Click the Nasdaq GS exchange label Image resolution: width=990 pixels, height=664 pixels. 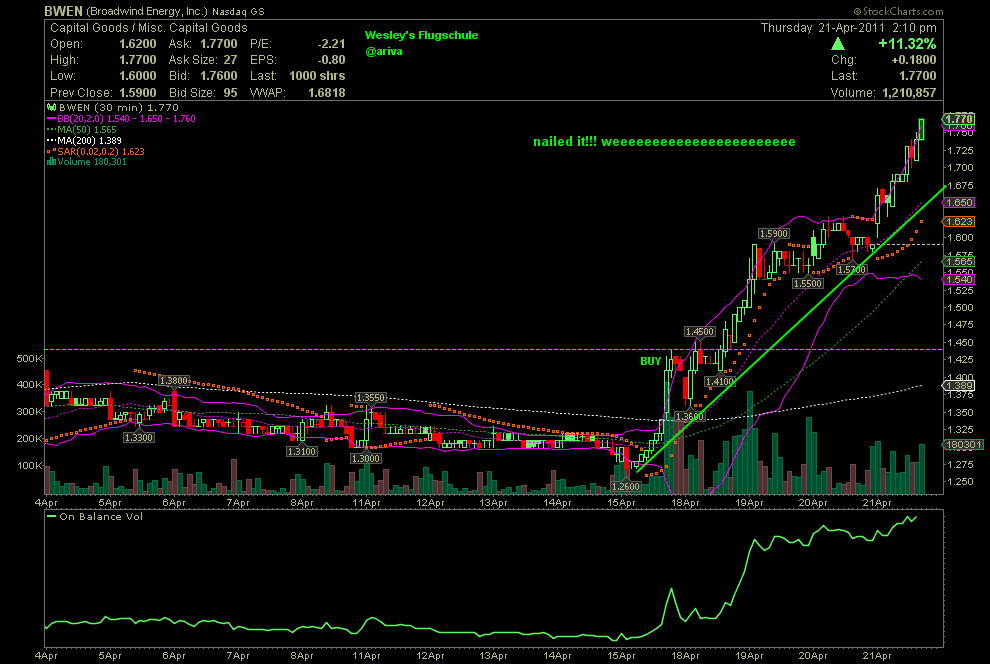pyautogui.click(x=238, y=11)
